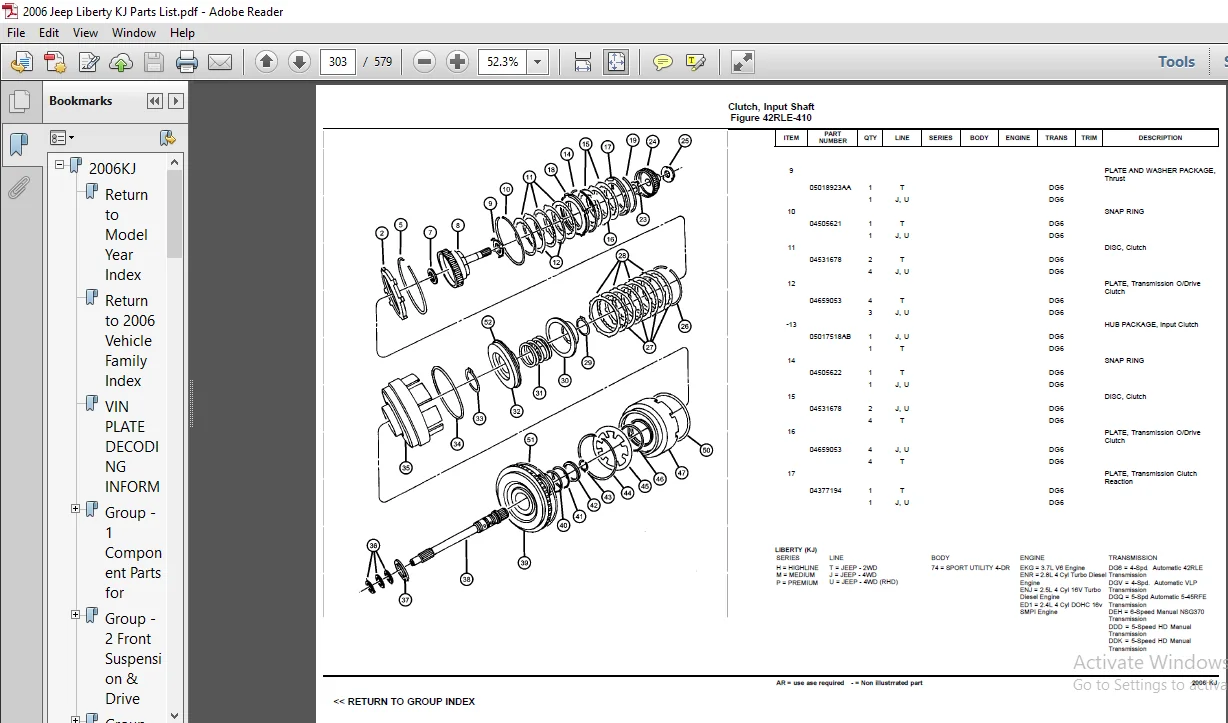1228x723 pixels.
Task: Click the PLATE AND WASHER PACKAGE description
Action: pyautogui.click(x=1159, y=174)
